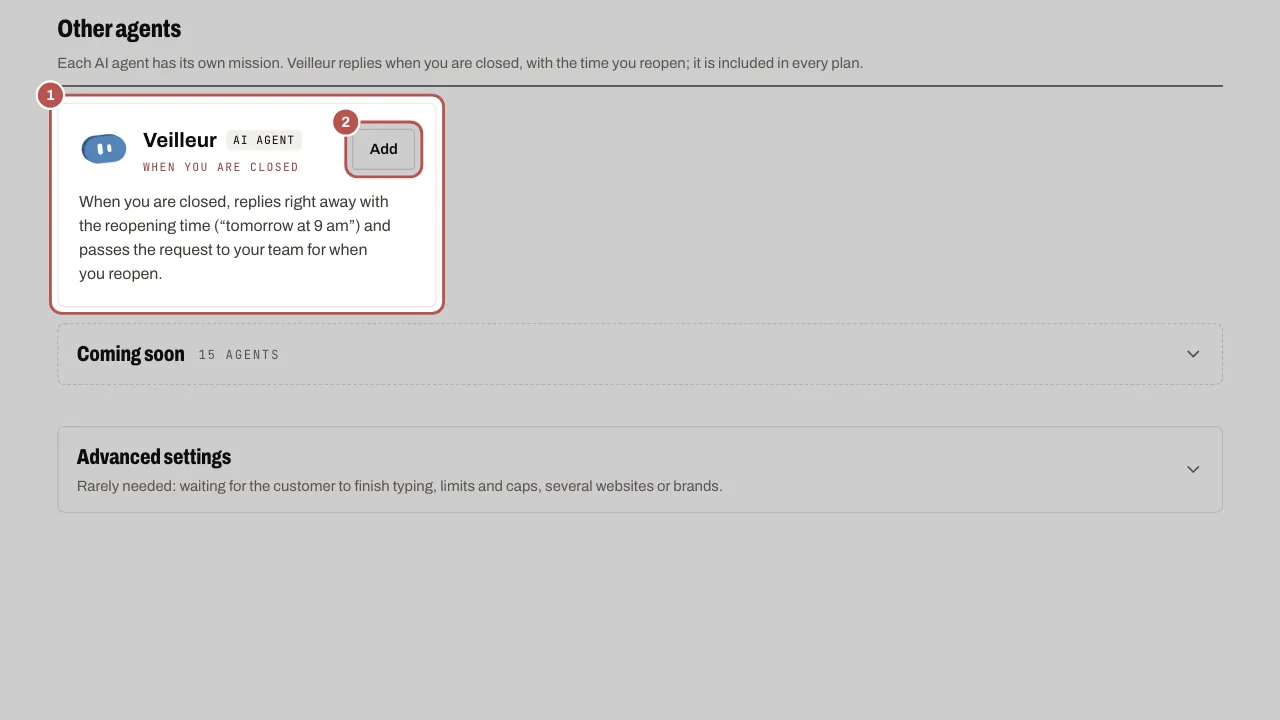Click the 15 AGENTS count label

click(239, 355)
